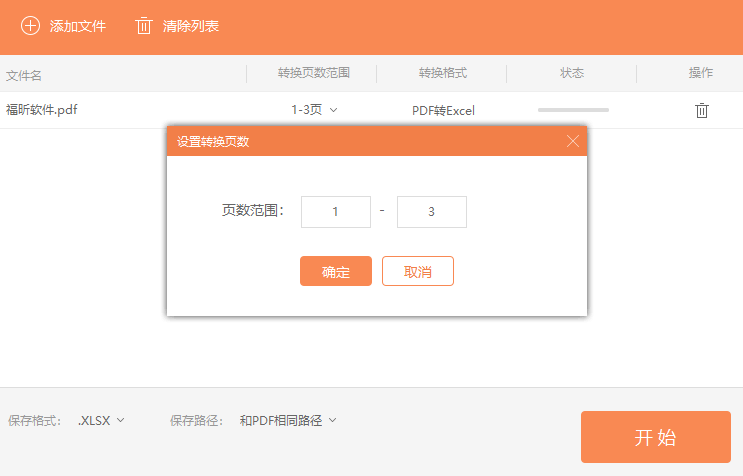Click the 转换格式 column header

[443, 73]
